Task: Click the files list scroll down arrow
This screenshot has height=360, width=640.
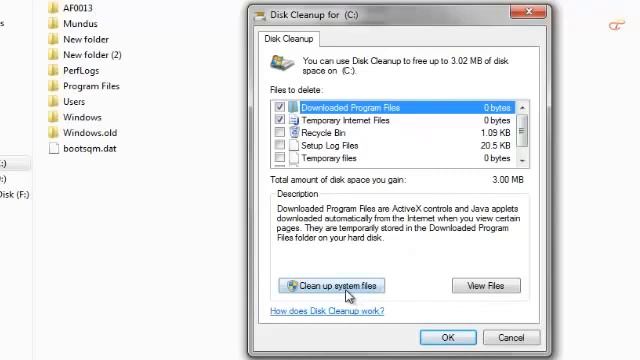Action: (x=522, y=161)
